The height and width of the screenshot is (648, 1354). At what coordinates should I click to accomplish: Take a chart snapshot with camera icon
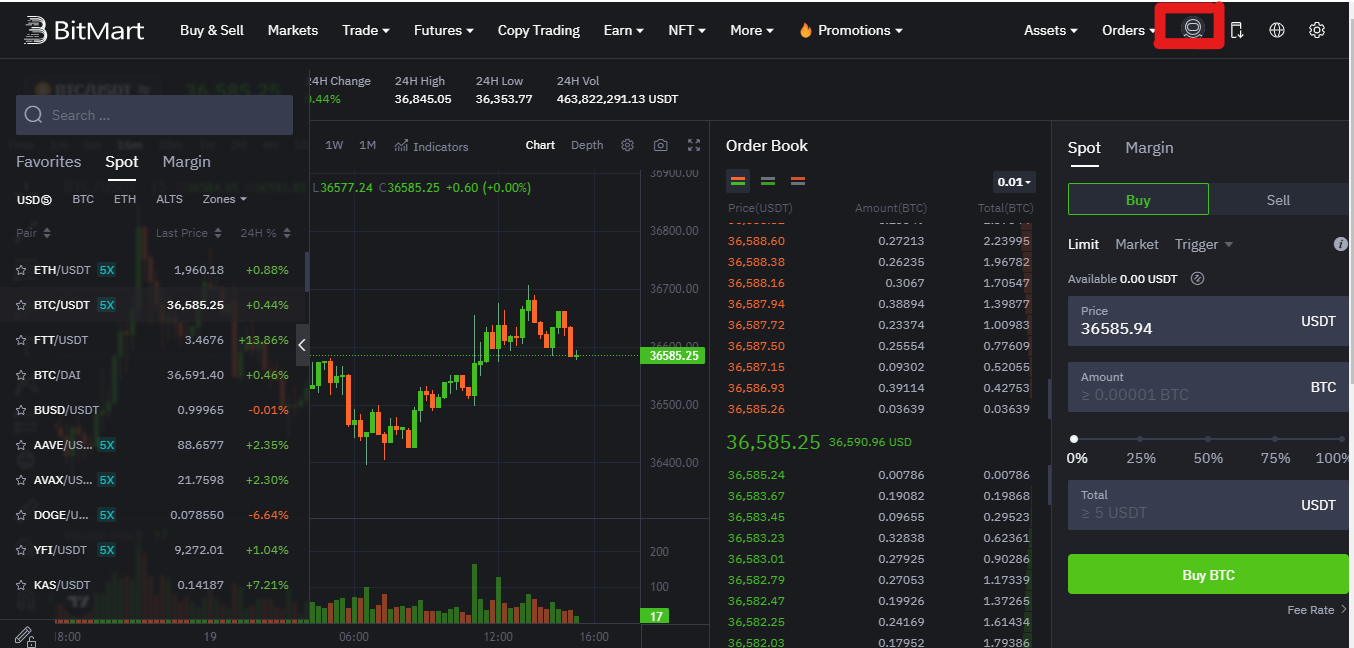click(x=660, y=145)
